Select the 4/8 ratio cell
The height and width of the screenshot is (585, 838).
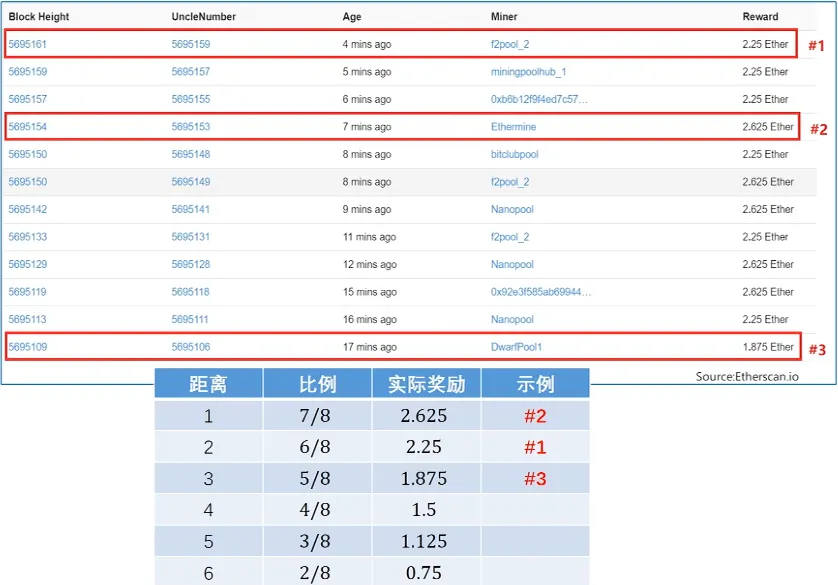pos(318,510)
